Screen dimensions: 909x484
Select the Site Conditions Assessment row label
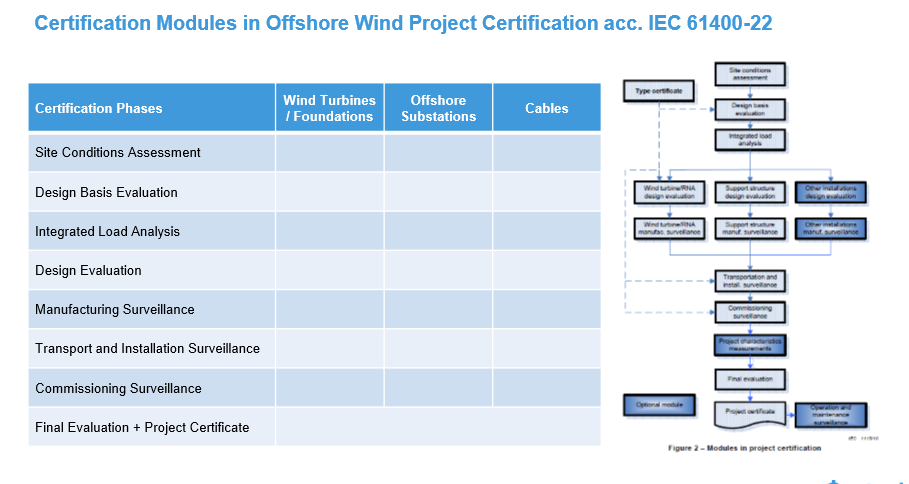pos(118,153)
